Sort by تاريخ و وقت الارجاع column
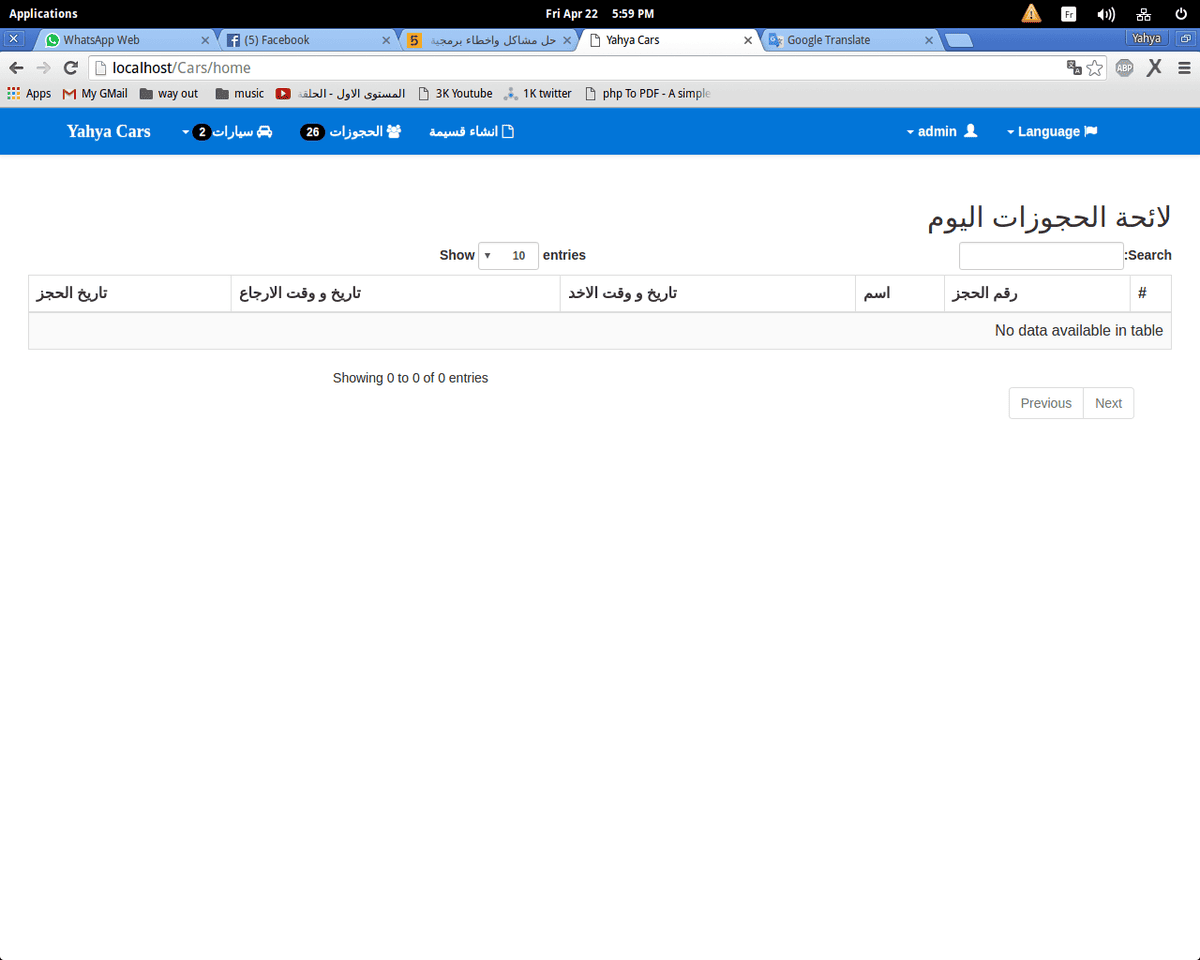 395,294
